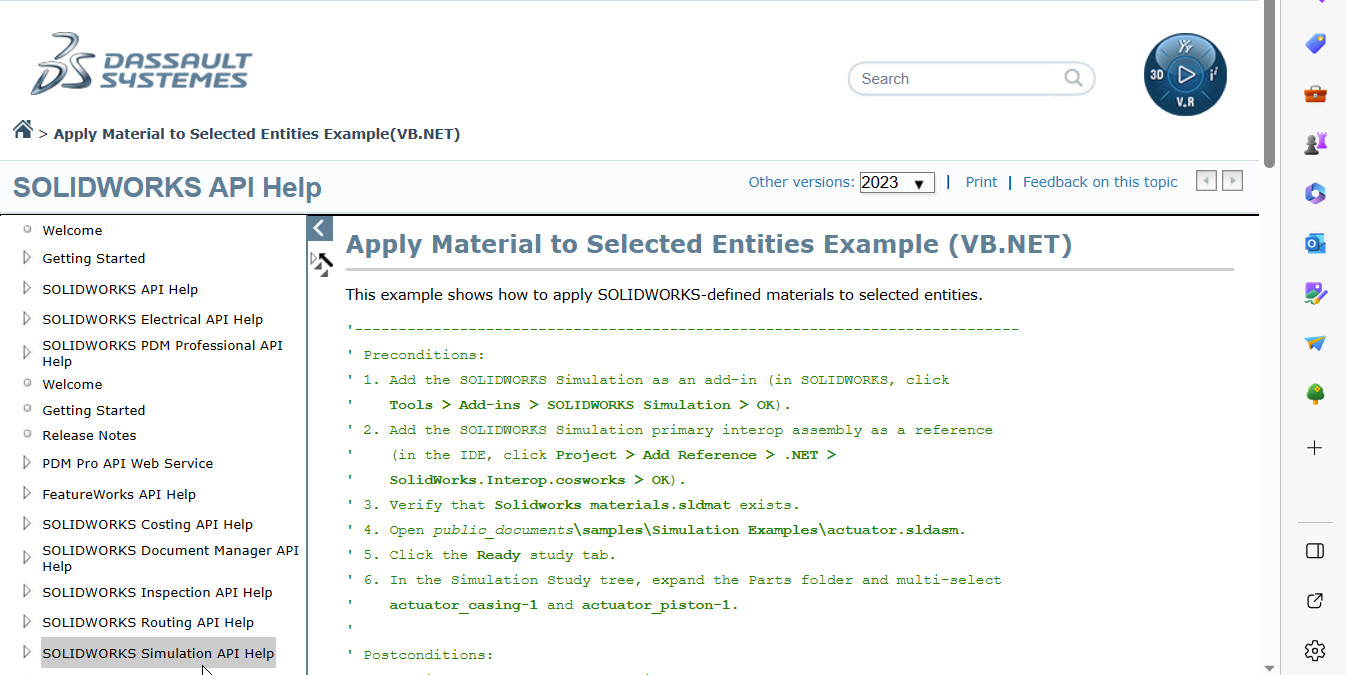Select SOLIDWORKS Simulation API Help in the tree

pos(158,653)
